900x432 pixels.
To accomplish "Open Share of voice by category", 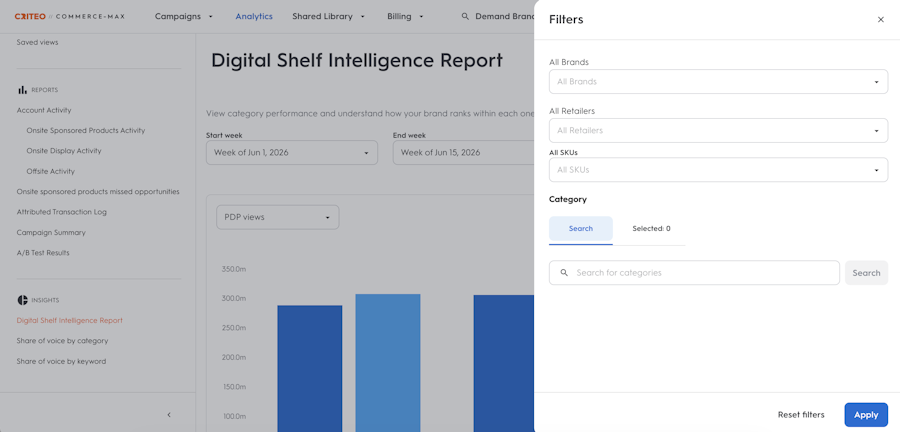I will coord(62,341).
